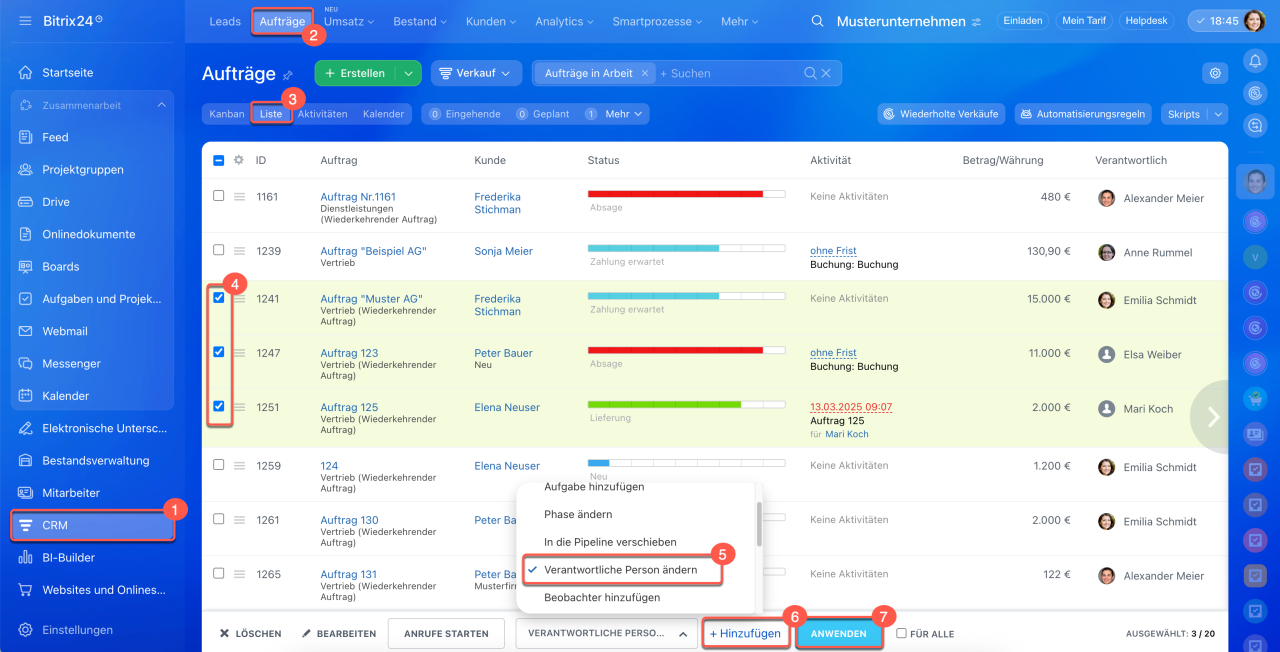Viewport: 1280px width, 652px height.
Task: Select the checkbox for order 1161
Action: (219, 196)
